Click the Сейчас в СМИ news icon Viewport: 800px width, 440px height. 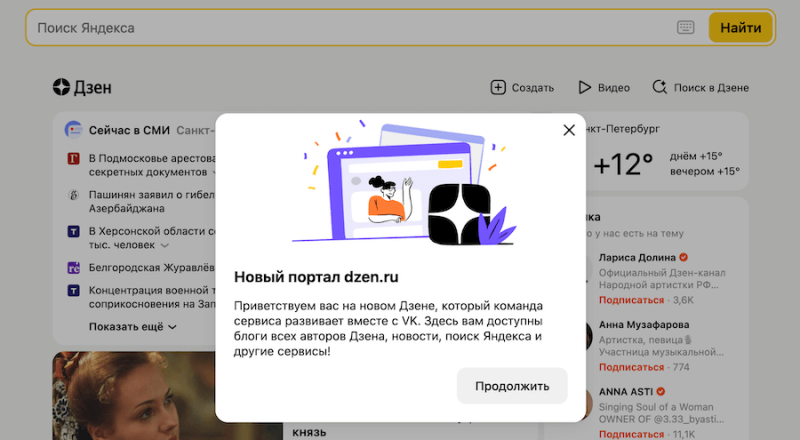click(x=73, y=130)
